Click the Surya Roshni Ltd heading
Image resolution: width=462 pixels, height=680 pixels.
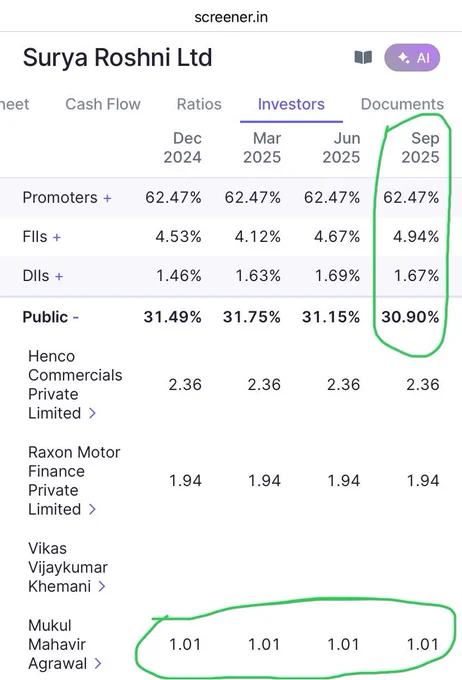[x=117, y=58]
